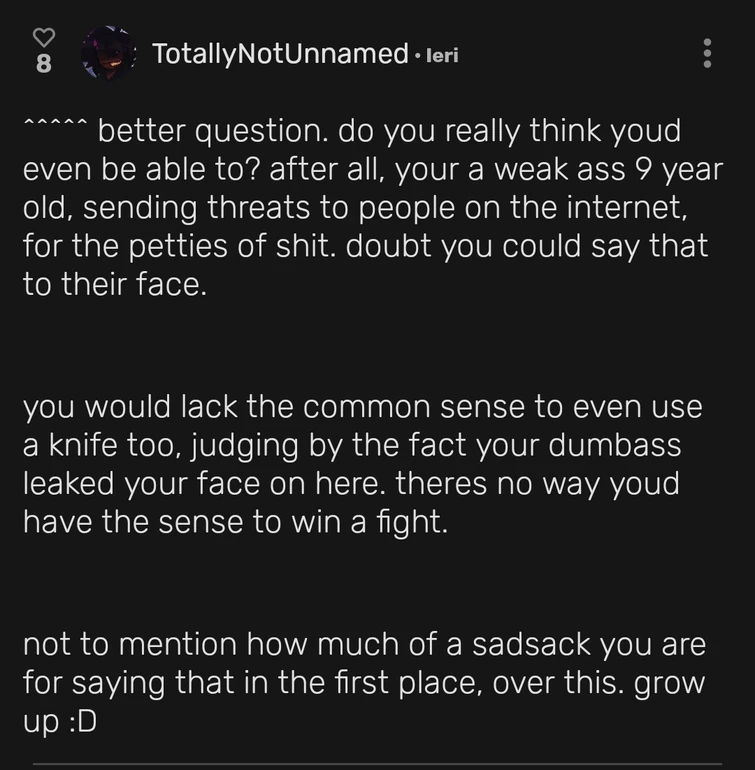
Task: Like the comment with the heart icon
Action: click(x=43, y=37)
